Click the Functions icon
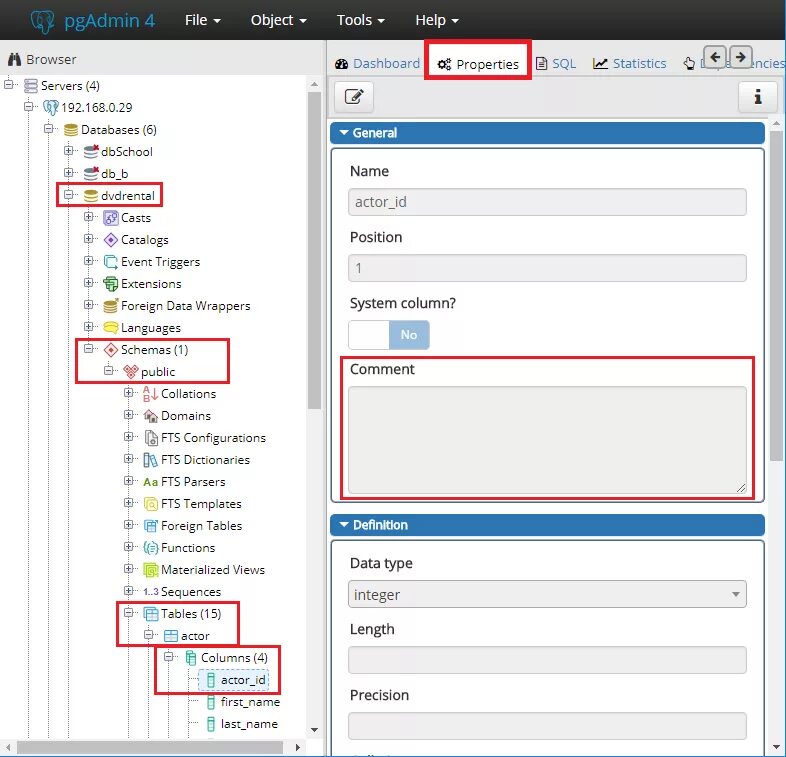The image size is (786, 757). pos(150,547)
